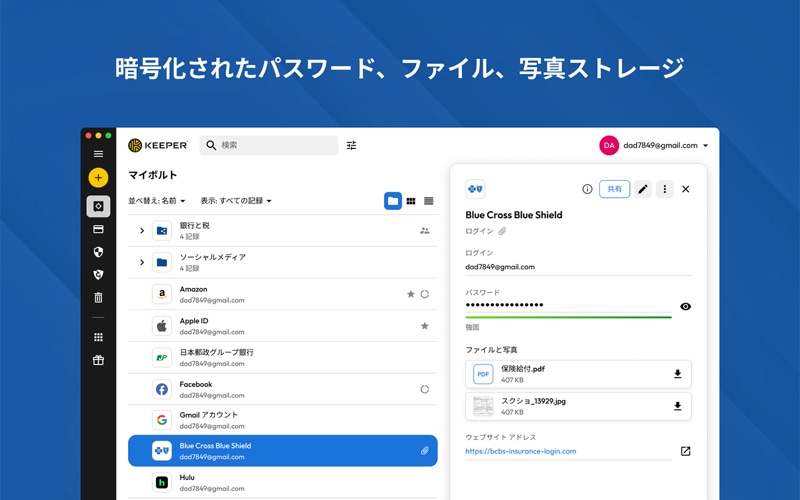The height and width of the screenshot is (500, 800).
Task: Click the login value dad7849@gmail.com in details
Action: 500,267
